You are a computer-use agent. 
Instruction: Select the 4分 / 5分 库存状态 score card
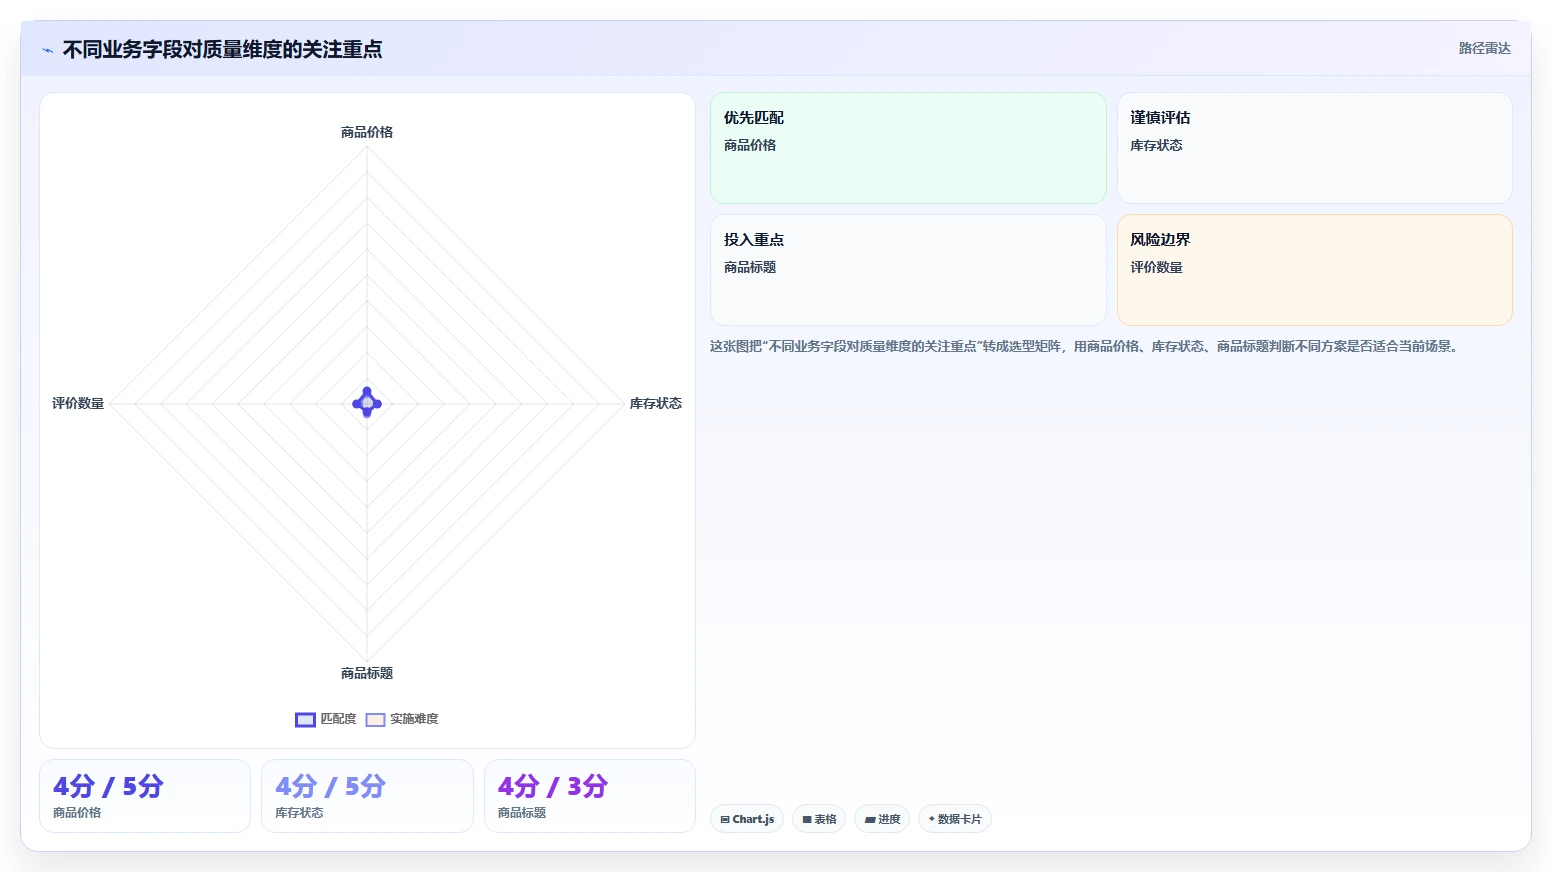click(367, 796)
